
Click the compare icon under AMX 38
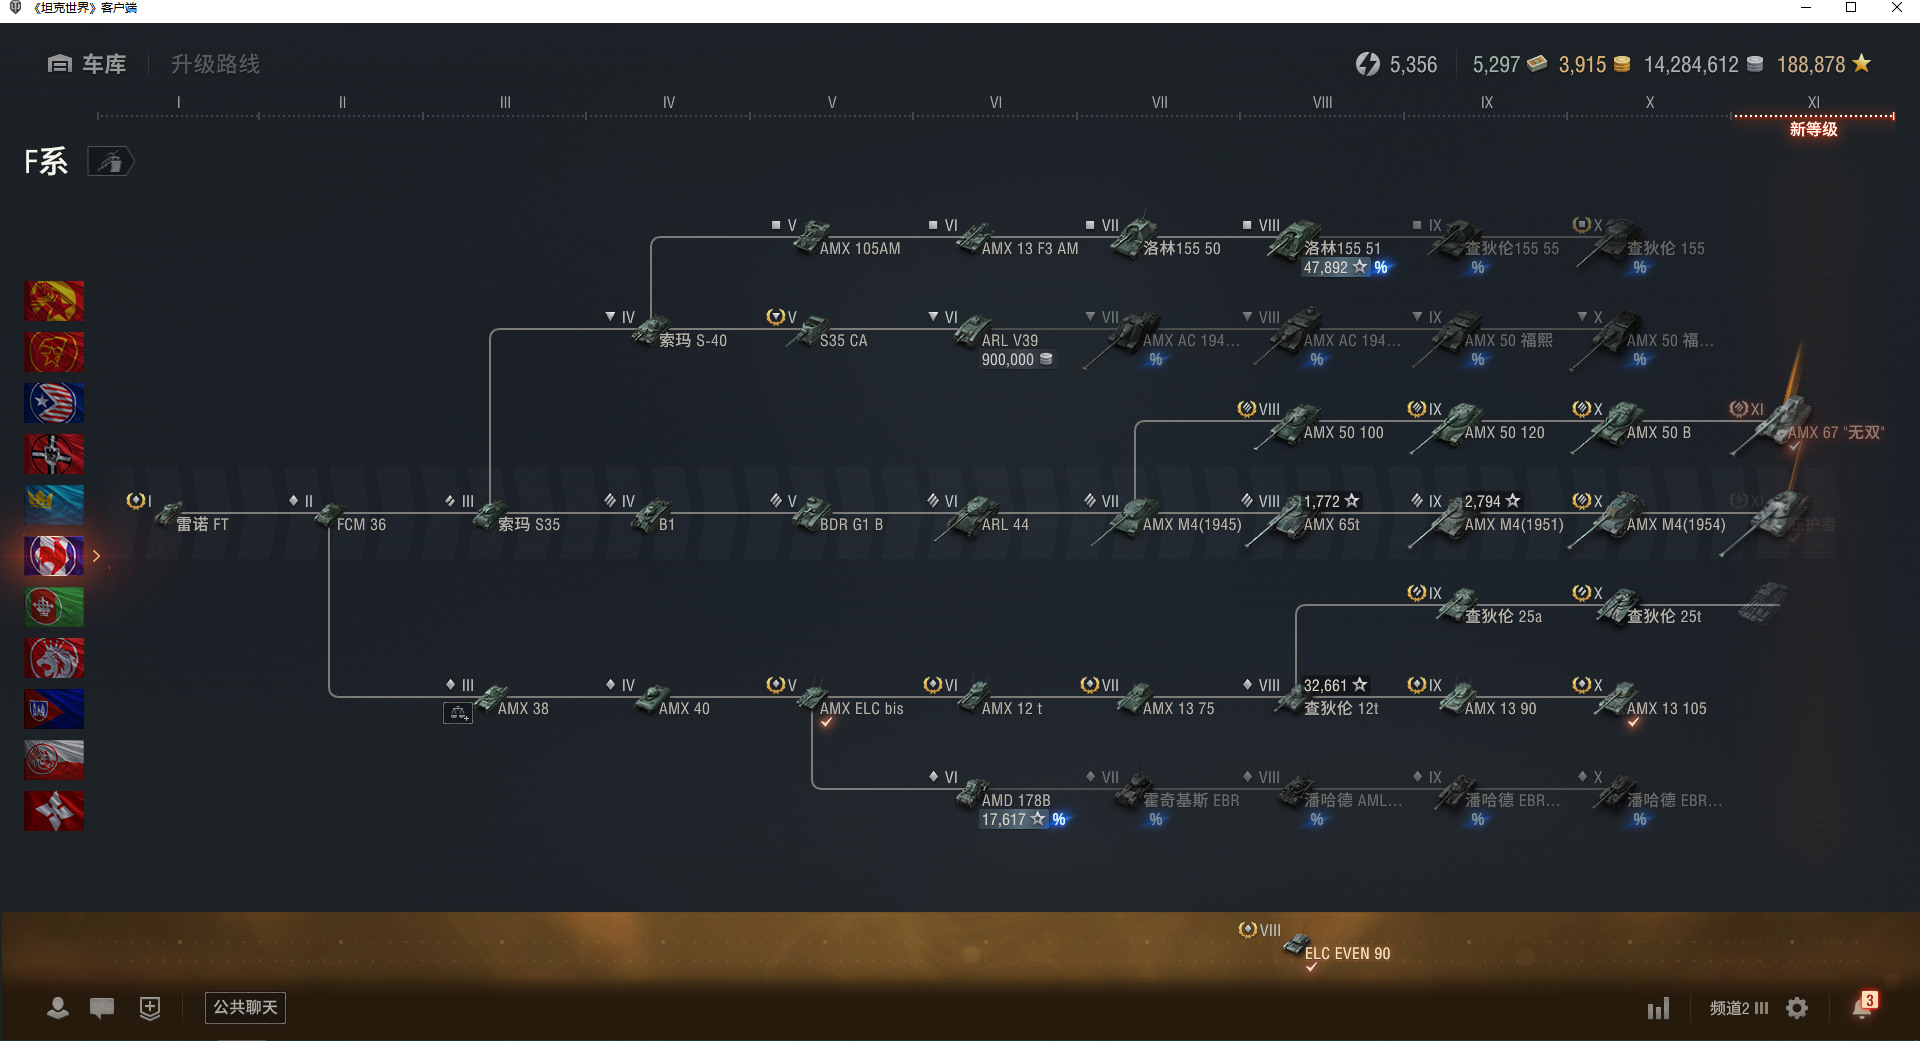(x=458, y=713)
